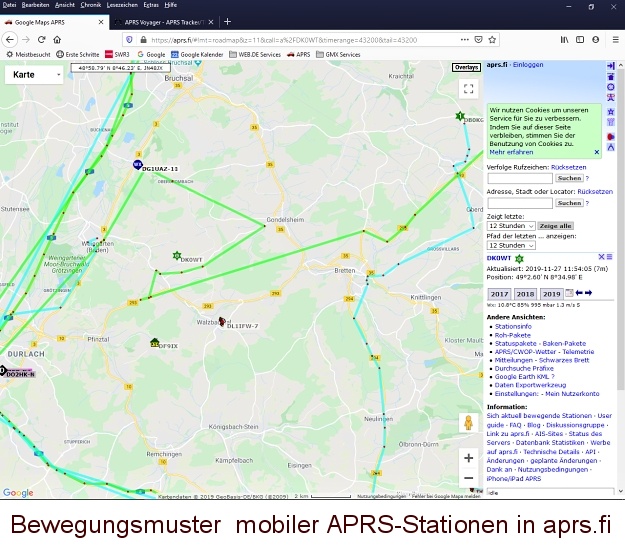Select the 2018 year tab
The width and height of the screenshot is (625, 550).
[x=525, y=294]
